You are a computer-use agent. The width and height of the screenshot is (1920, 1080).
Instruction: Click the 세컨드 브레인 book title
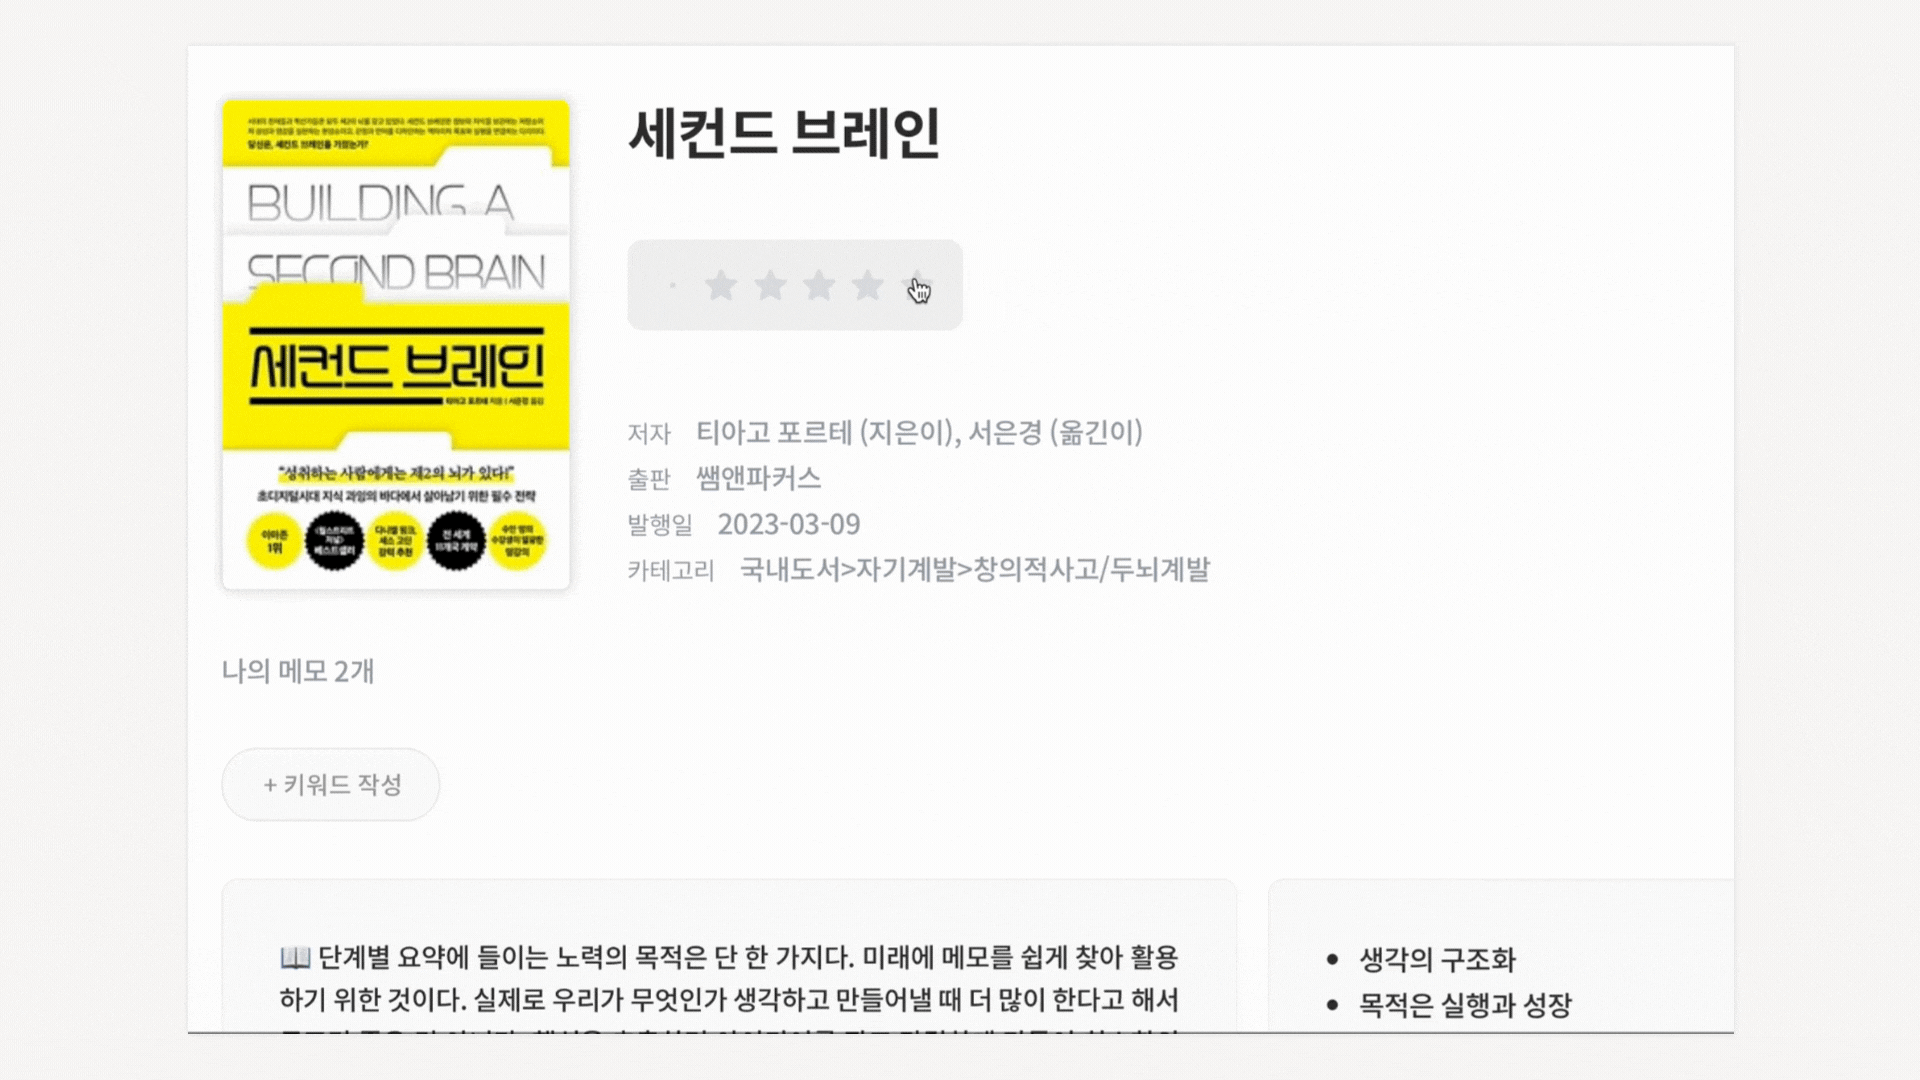click(784, 134)
